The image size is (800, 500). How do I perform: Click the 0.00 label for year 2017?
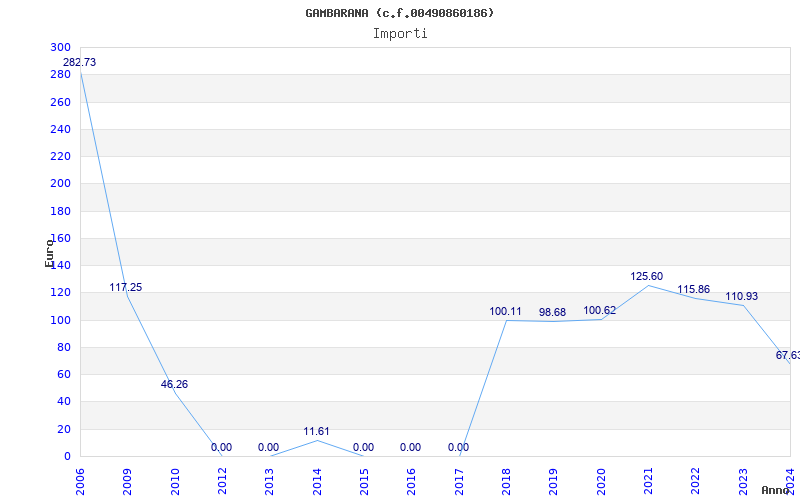[x=459, y=447]
